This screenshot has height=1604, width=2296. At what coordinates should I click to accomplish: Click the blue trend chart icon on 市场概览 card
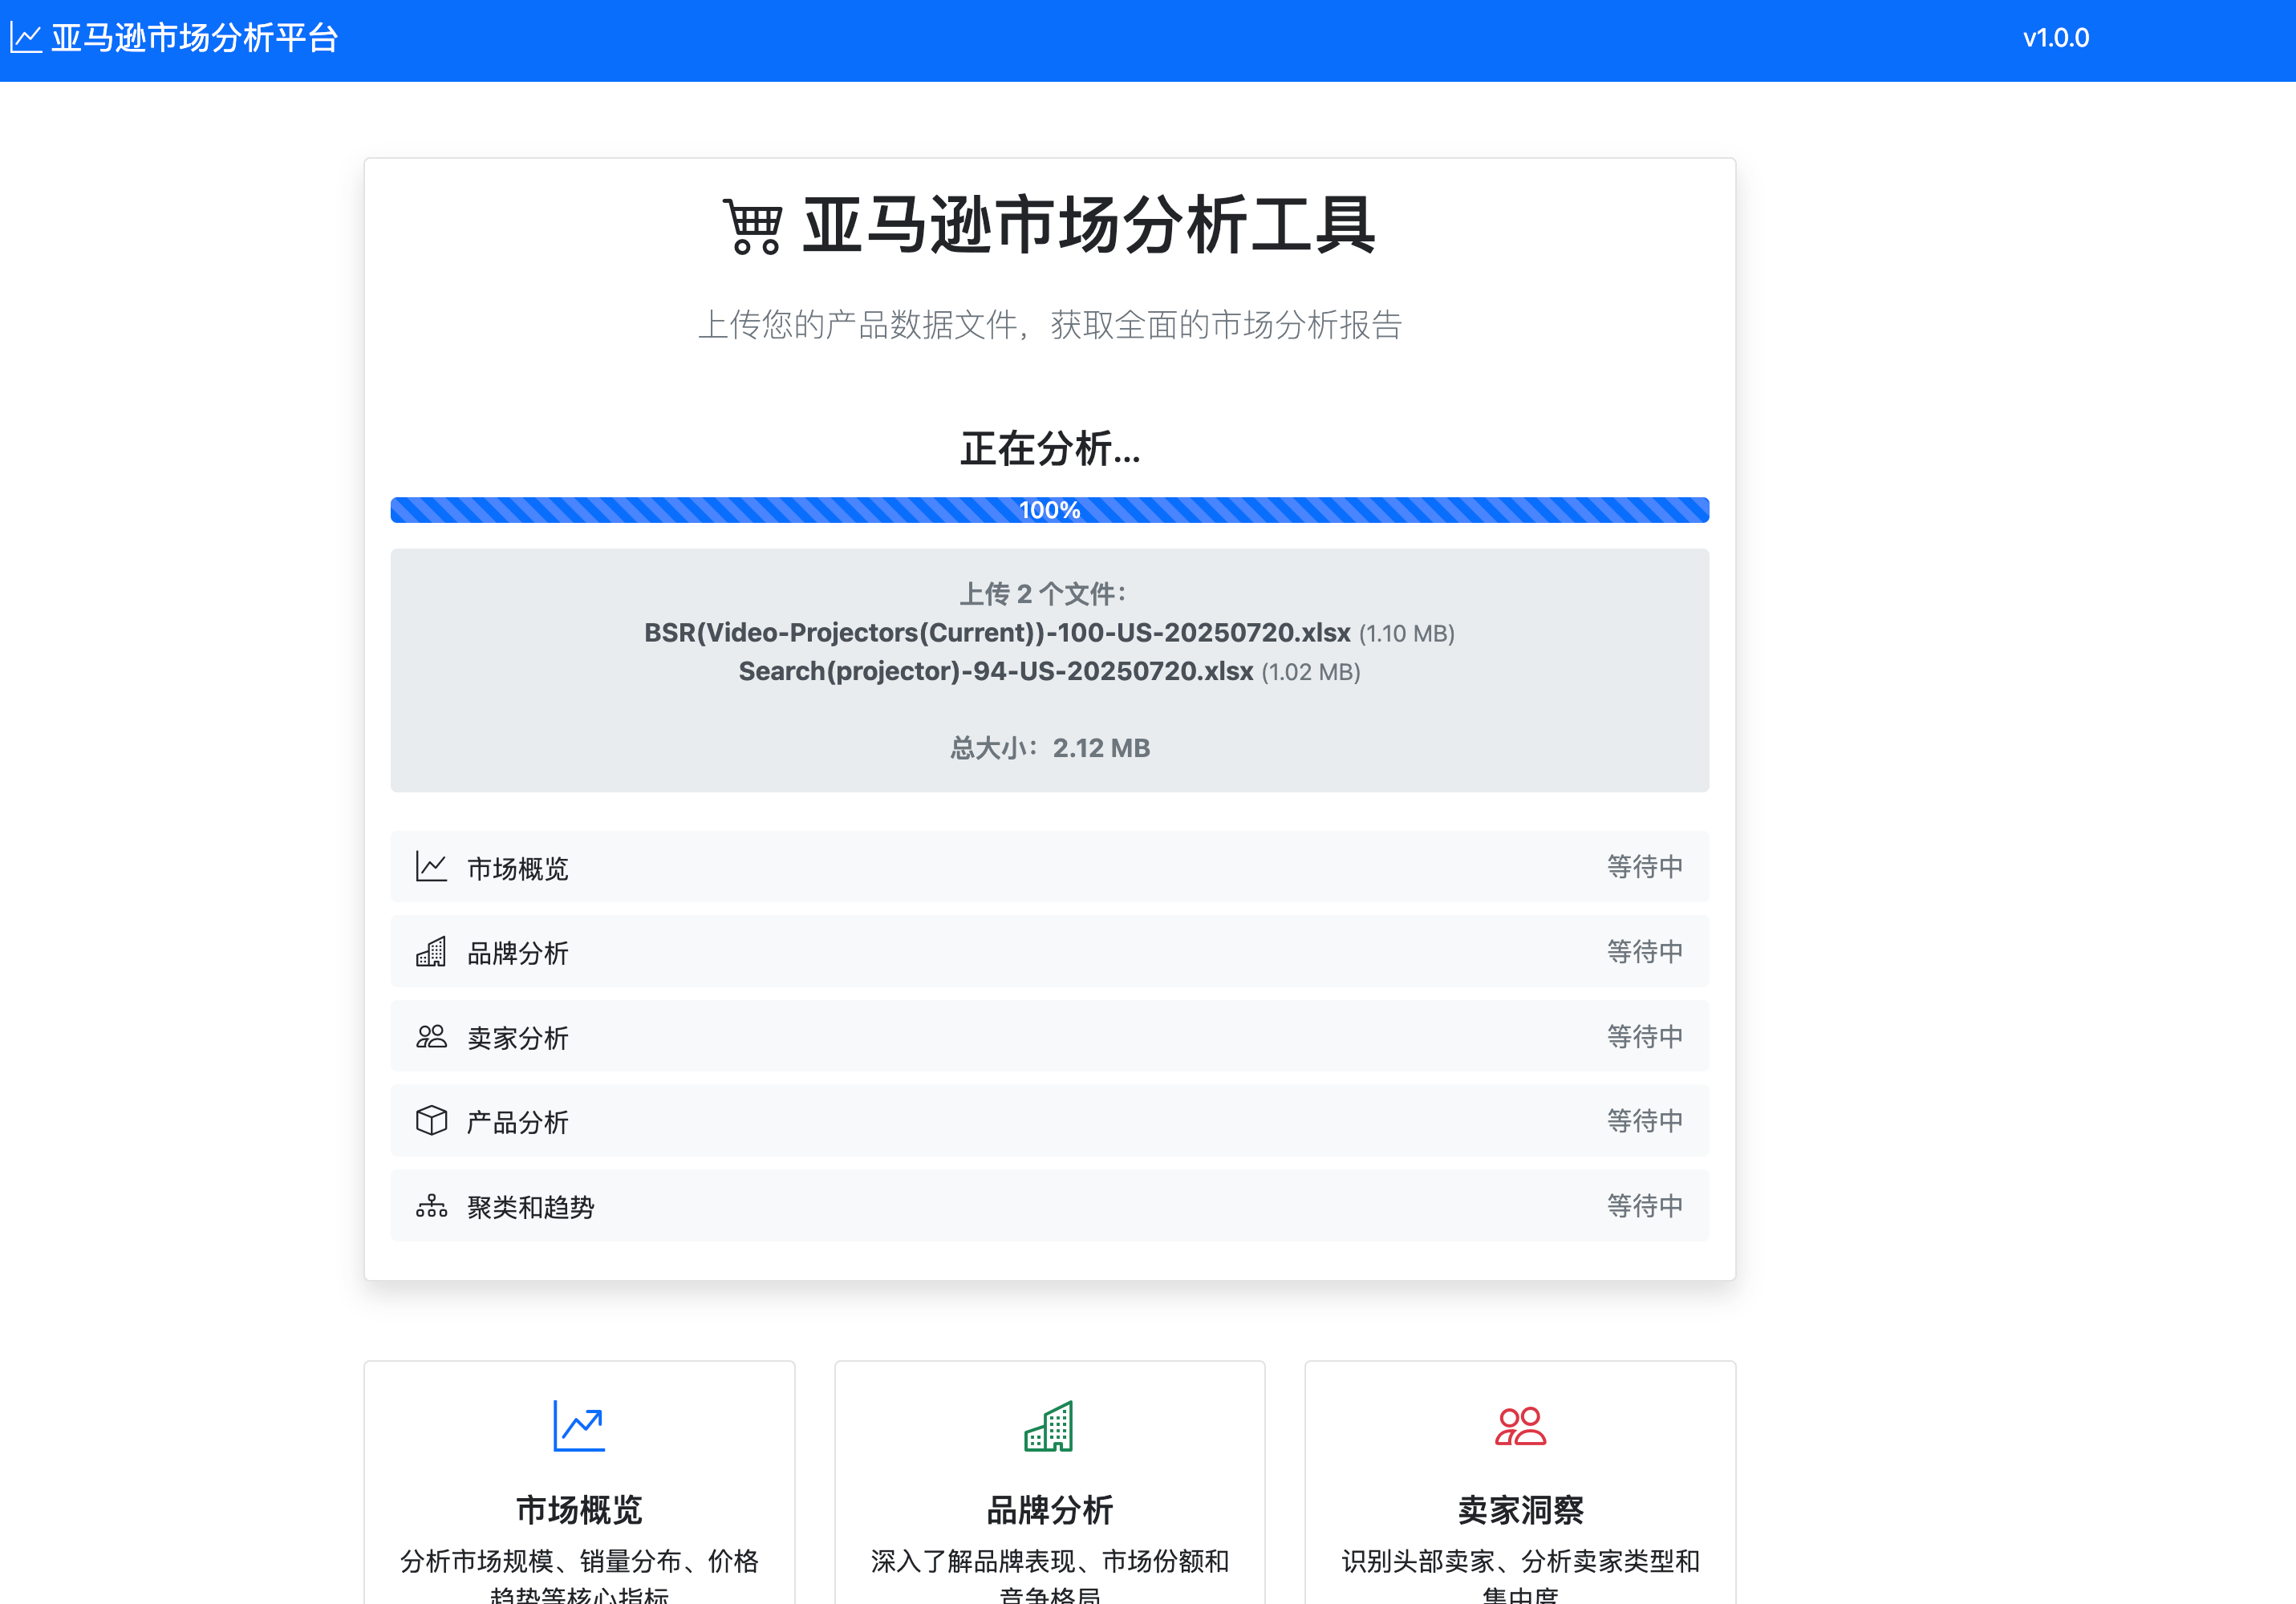[x=579, y=1426]
